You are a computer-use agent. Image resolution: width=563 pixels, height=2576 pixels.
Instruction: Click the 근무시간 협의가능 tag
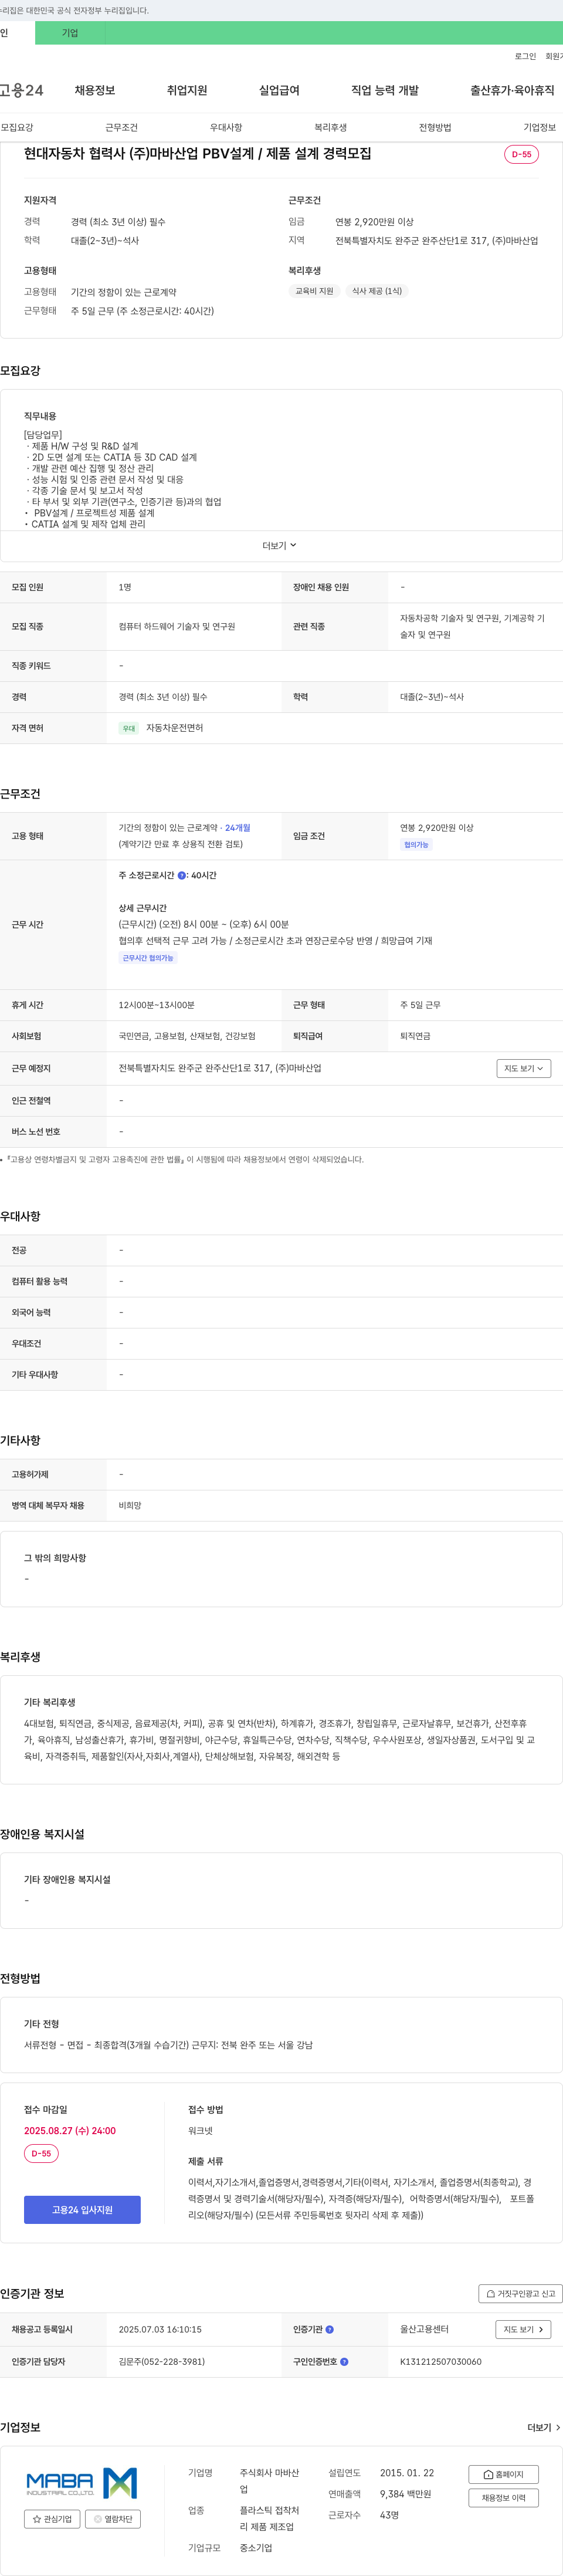click(148, 958)
